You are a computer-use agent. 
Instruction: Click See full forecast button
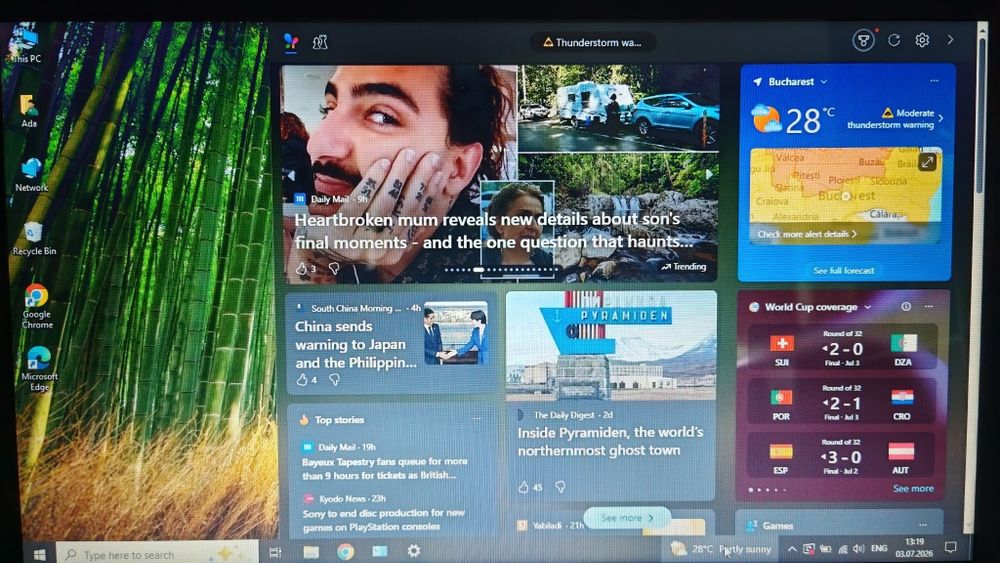pyautogui.click(x=843, y=270)
